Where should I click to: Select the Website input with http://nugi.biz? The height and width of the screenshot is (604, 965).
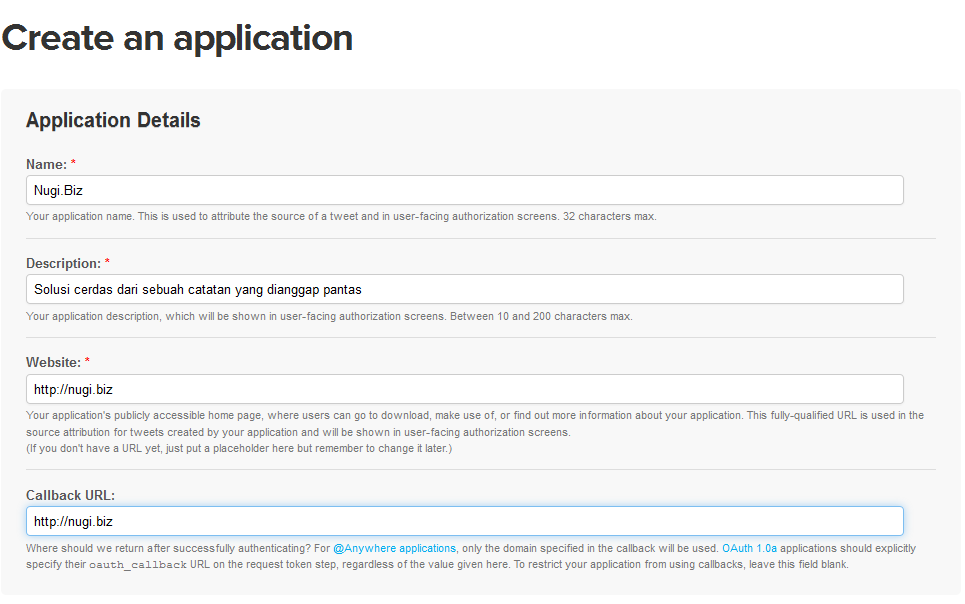pos(465,389)
